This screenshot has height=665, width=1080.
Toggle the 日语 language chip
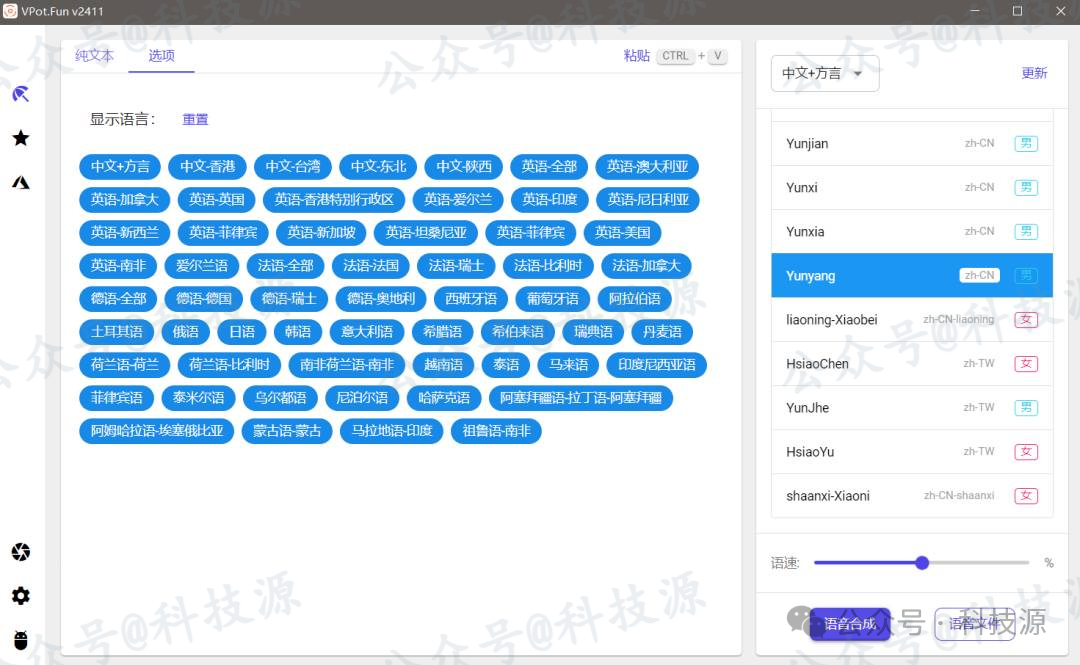[x=242, y=332]
